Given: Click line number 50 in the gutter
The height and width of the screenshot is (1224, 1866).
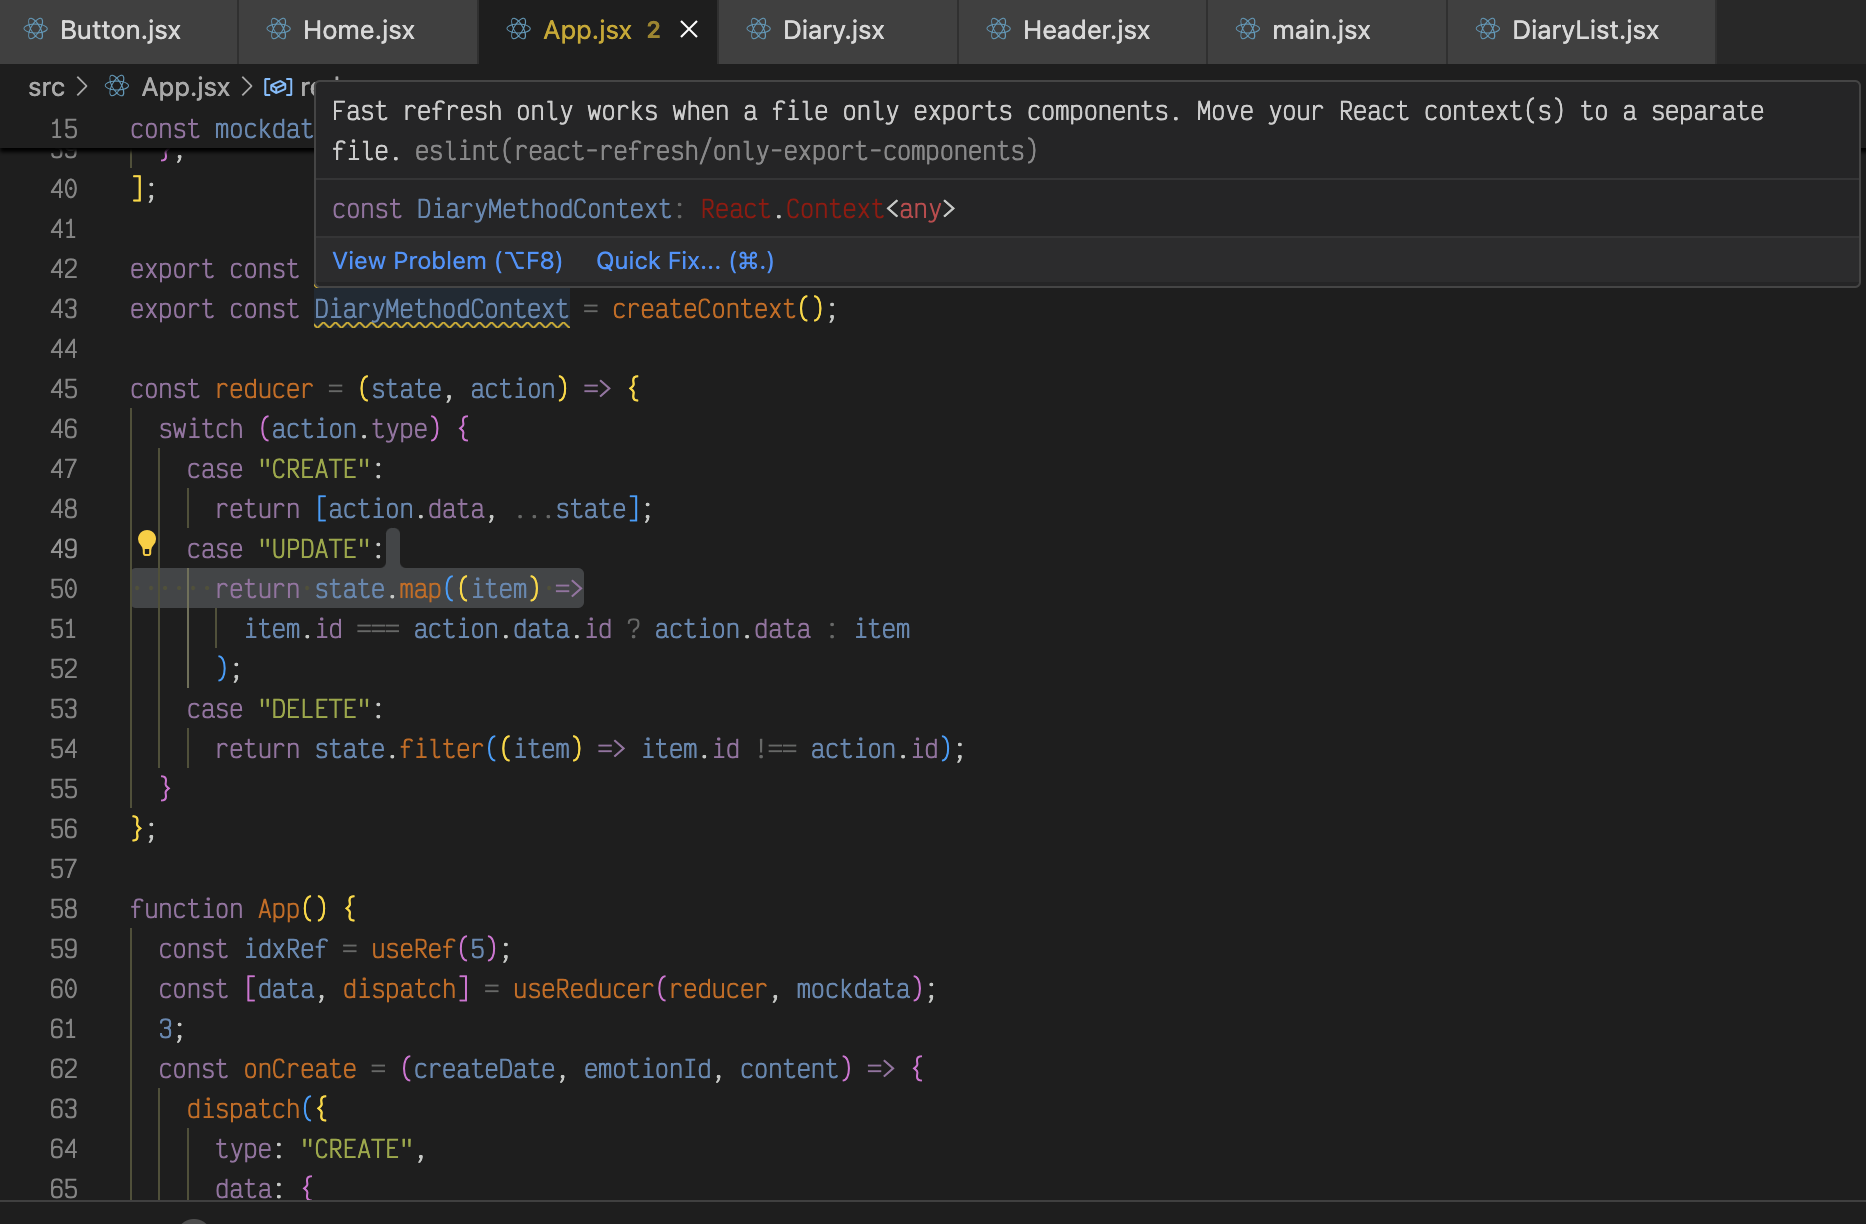Looking at the screenshot, I should coord(64,589).
